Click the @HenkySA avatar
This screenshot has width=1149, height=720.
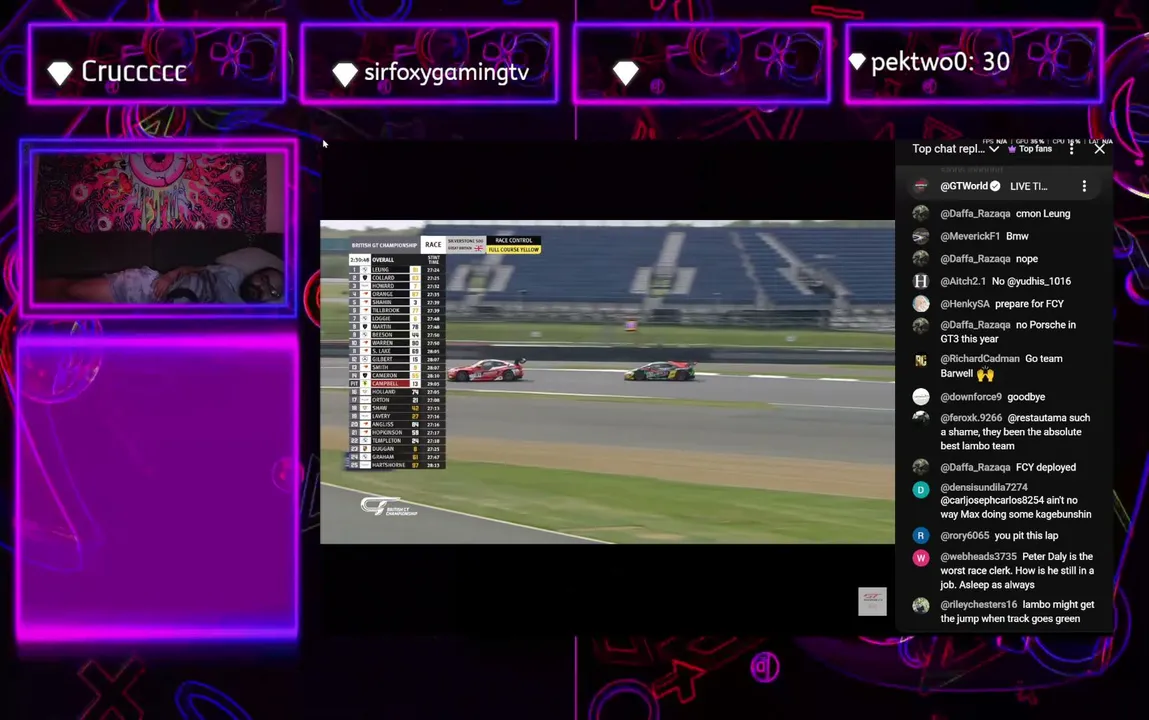tap(921, 303)
